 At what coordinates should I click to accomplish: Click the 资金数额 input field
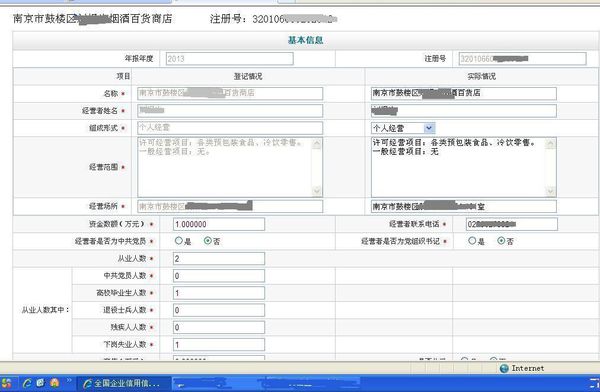point(219,224)
